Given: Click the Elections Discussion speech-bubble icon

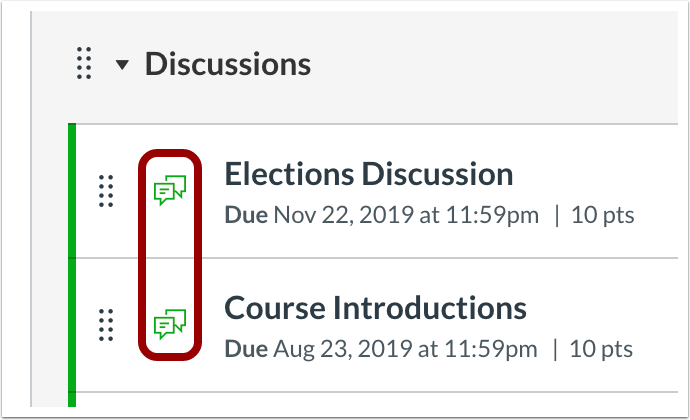Looking at the screenshot, I should pyautogui.click(x=170, y=190).
